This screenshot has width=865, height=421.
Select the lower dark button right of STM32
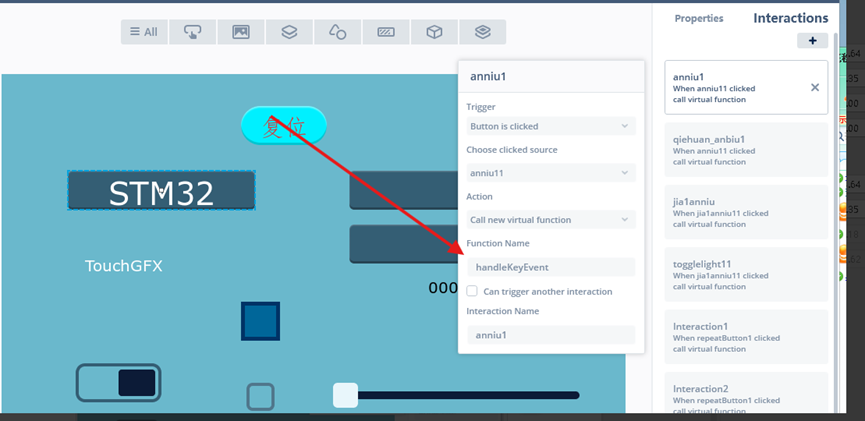pyautogui.click(x=404, y=244)
